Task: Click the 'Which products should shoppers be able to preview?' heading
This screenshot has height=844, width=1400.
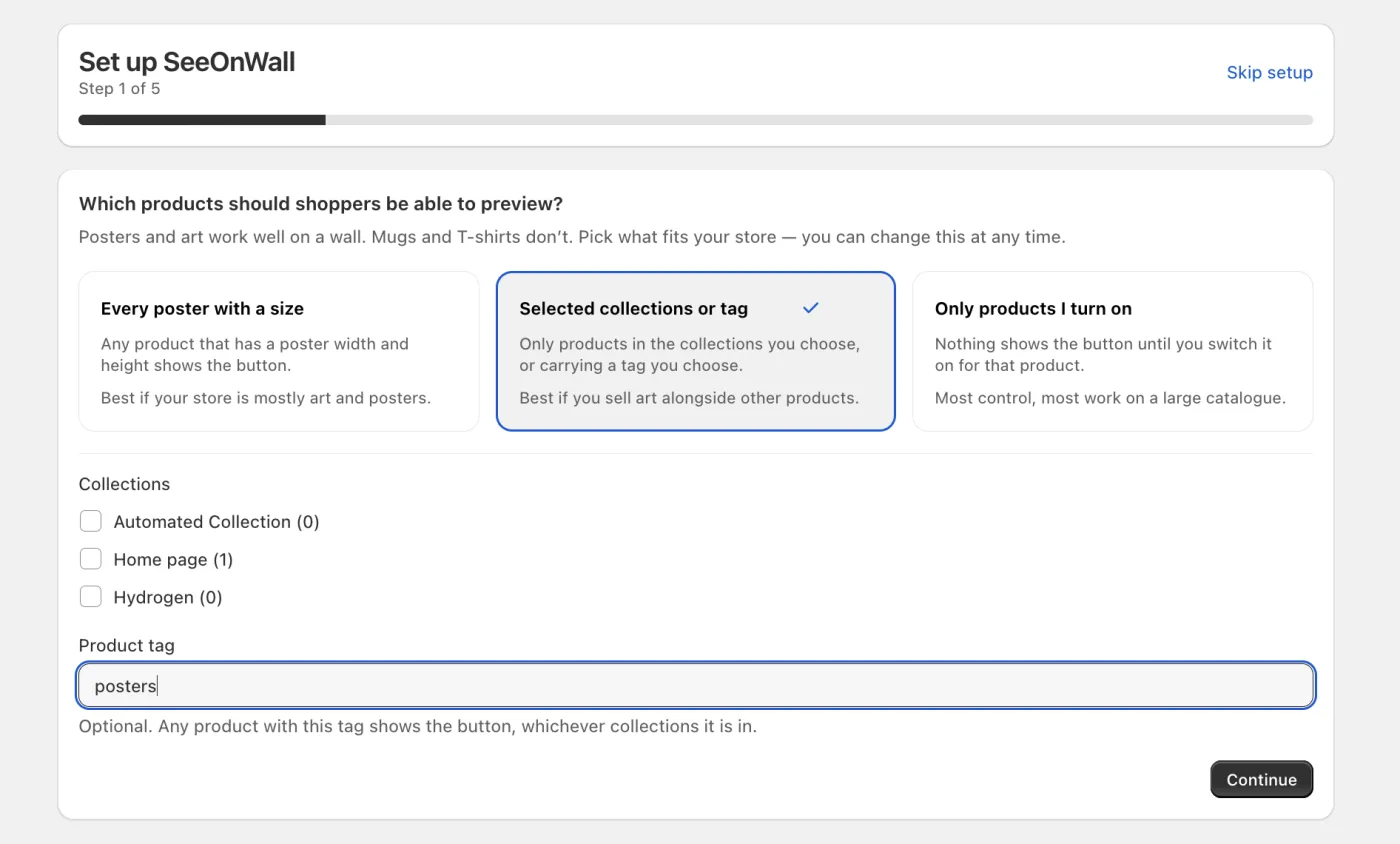Action: 321,204
